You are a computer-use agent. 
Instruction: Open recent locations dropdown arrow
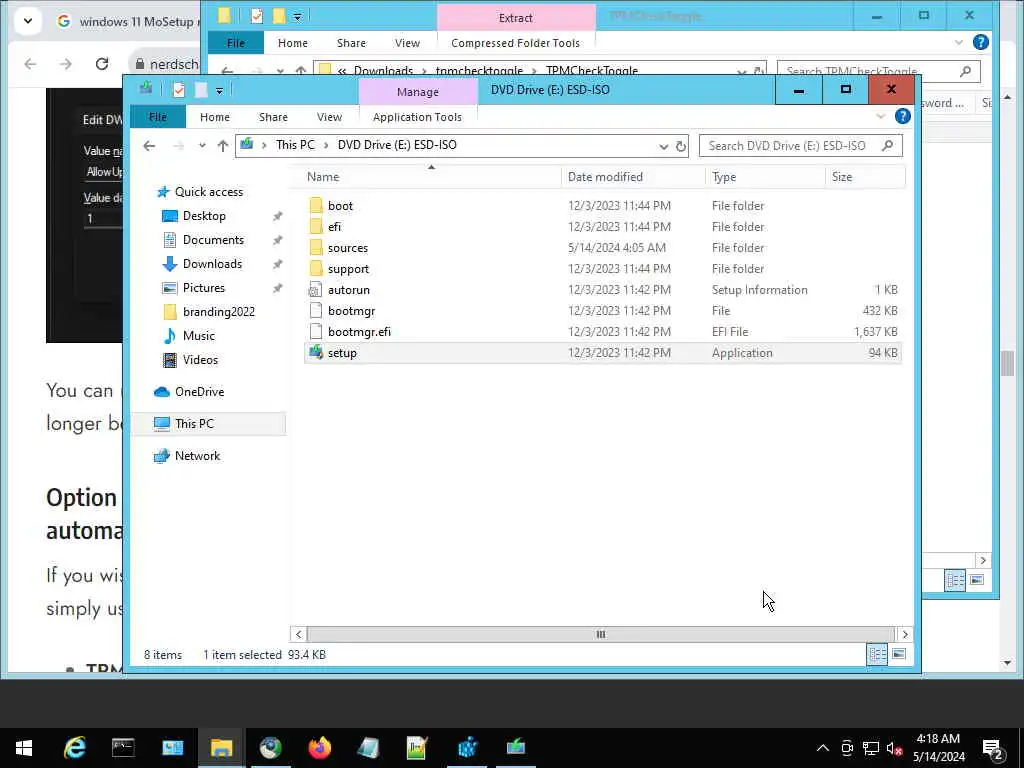pos(202,146)
